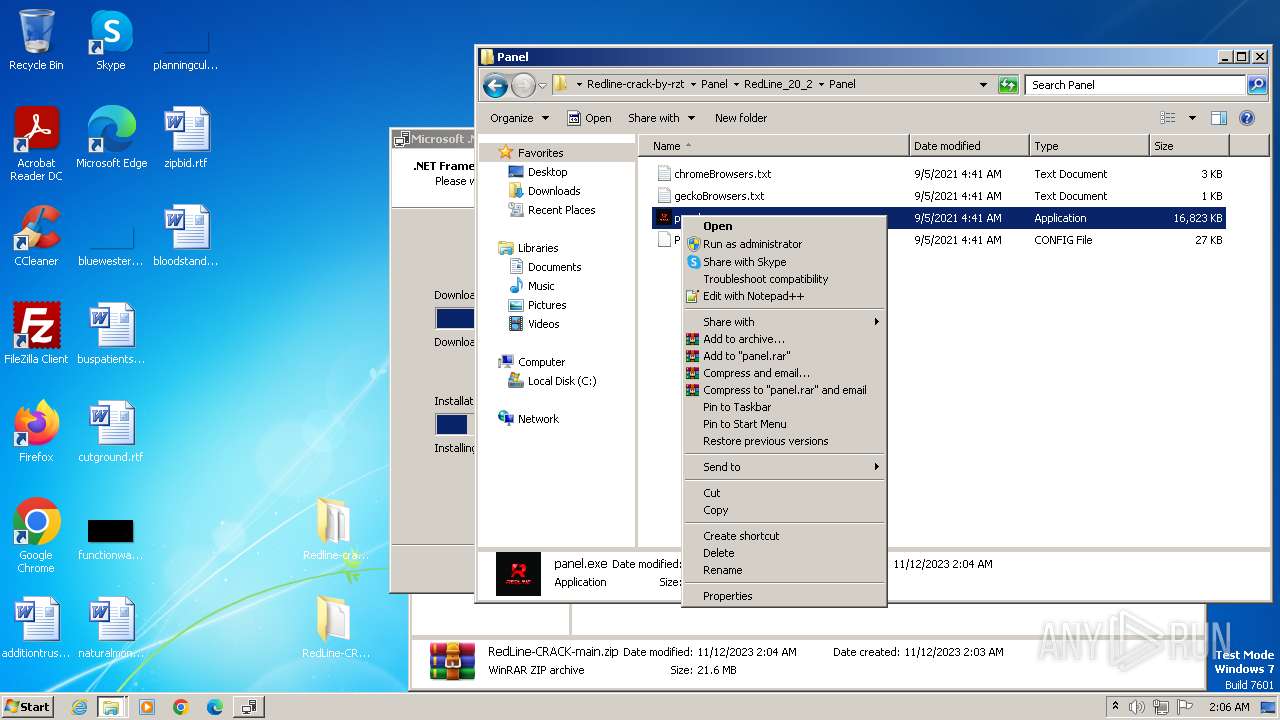This screenshot has width=1280, height=720.
Task: Click the New folder button
Action: click(741, 118)
